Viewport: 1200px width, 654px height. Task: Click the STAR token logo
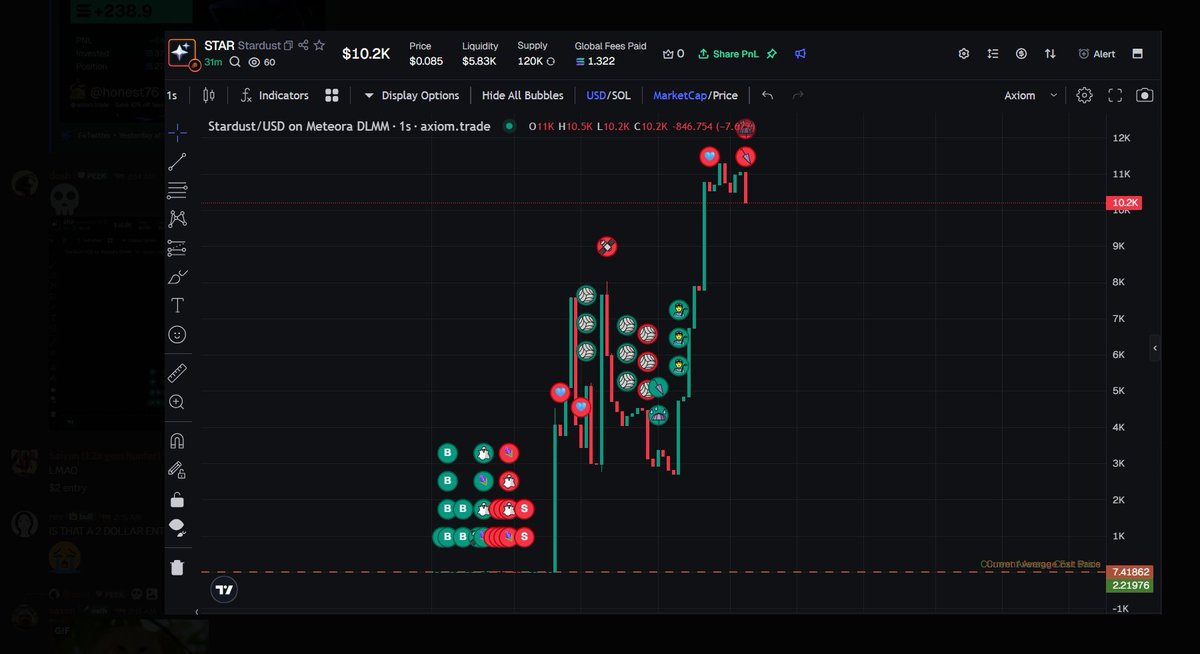coord(182,53)
